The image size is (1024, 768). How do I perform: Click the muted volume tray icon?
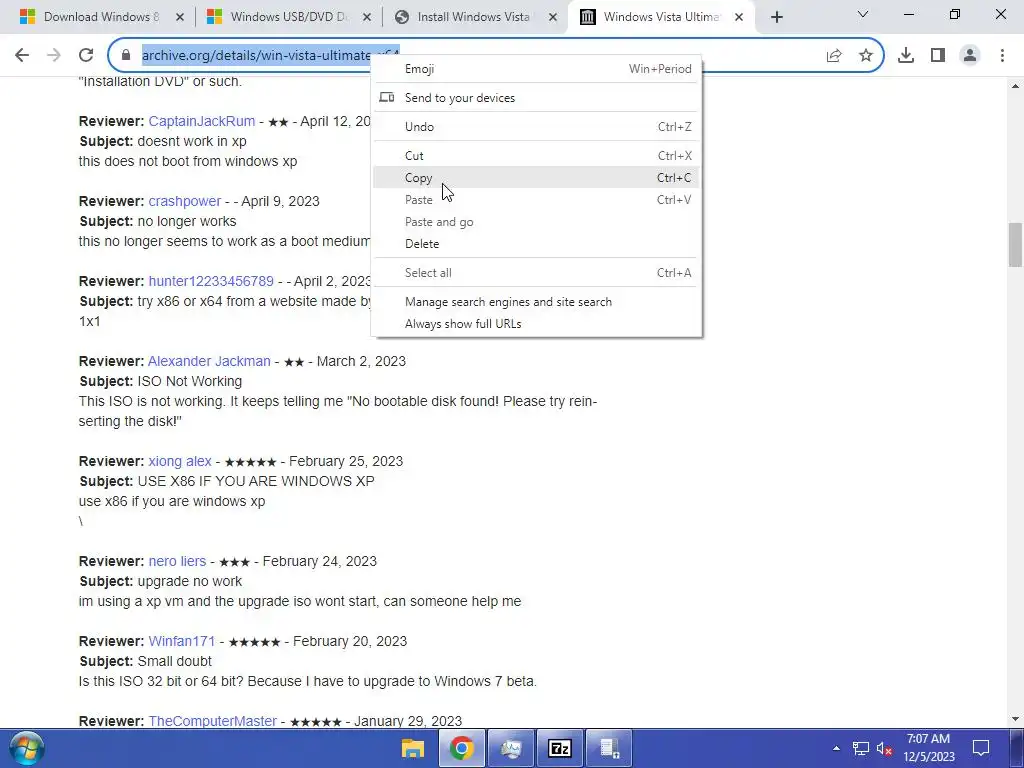(885, 748)
